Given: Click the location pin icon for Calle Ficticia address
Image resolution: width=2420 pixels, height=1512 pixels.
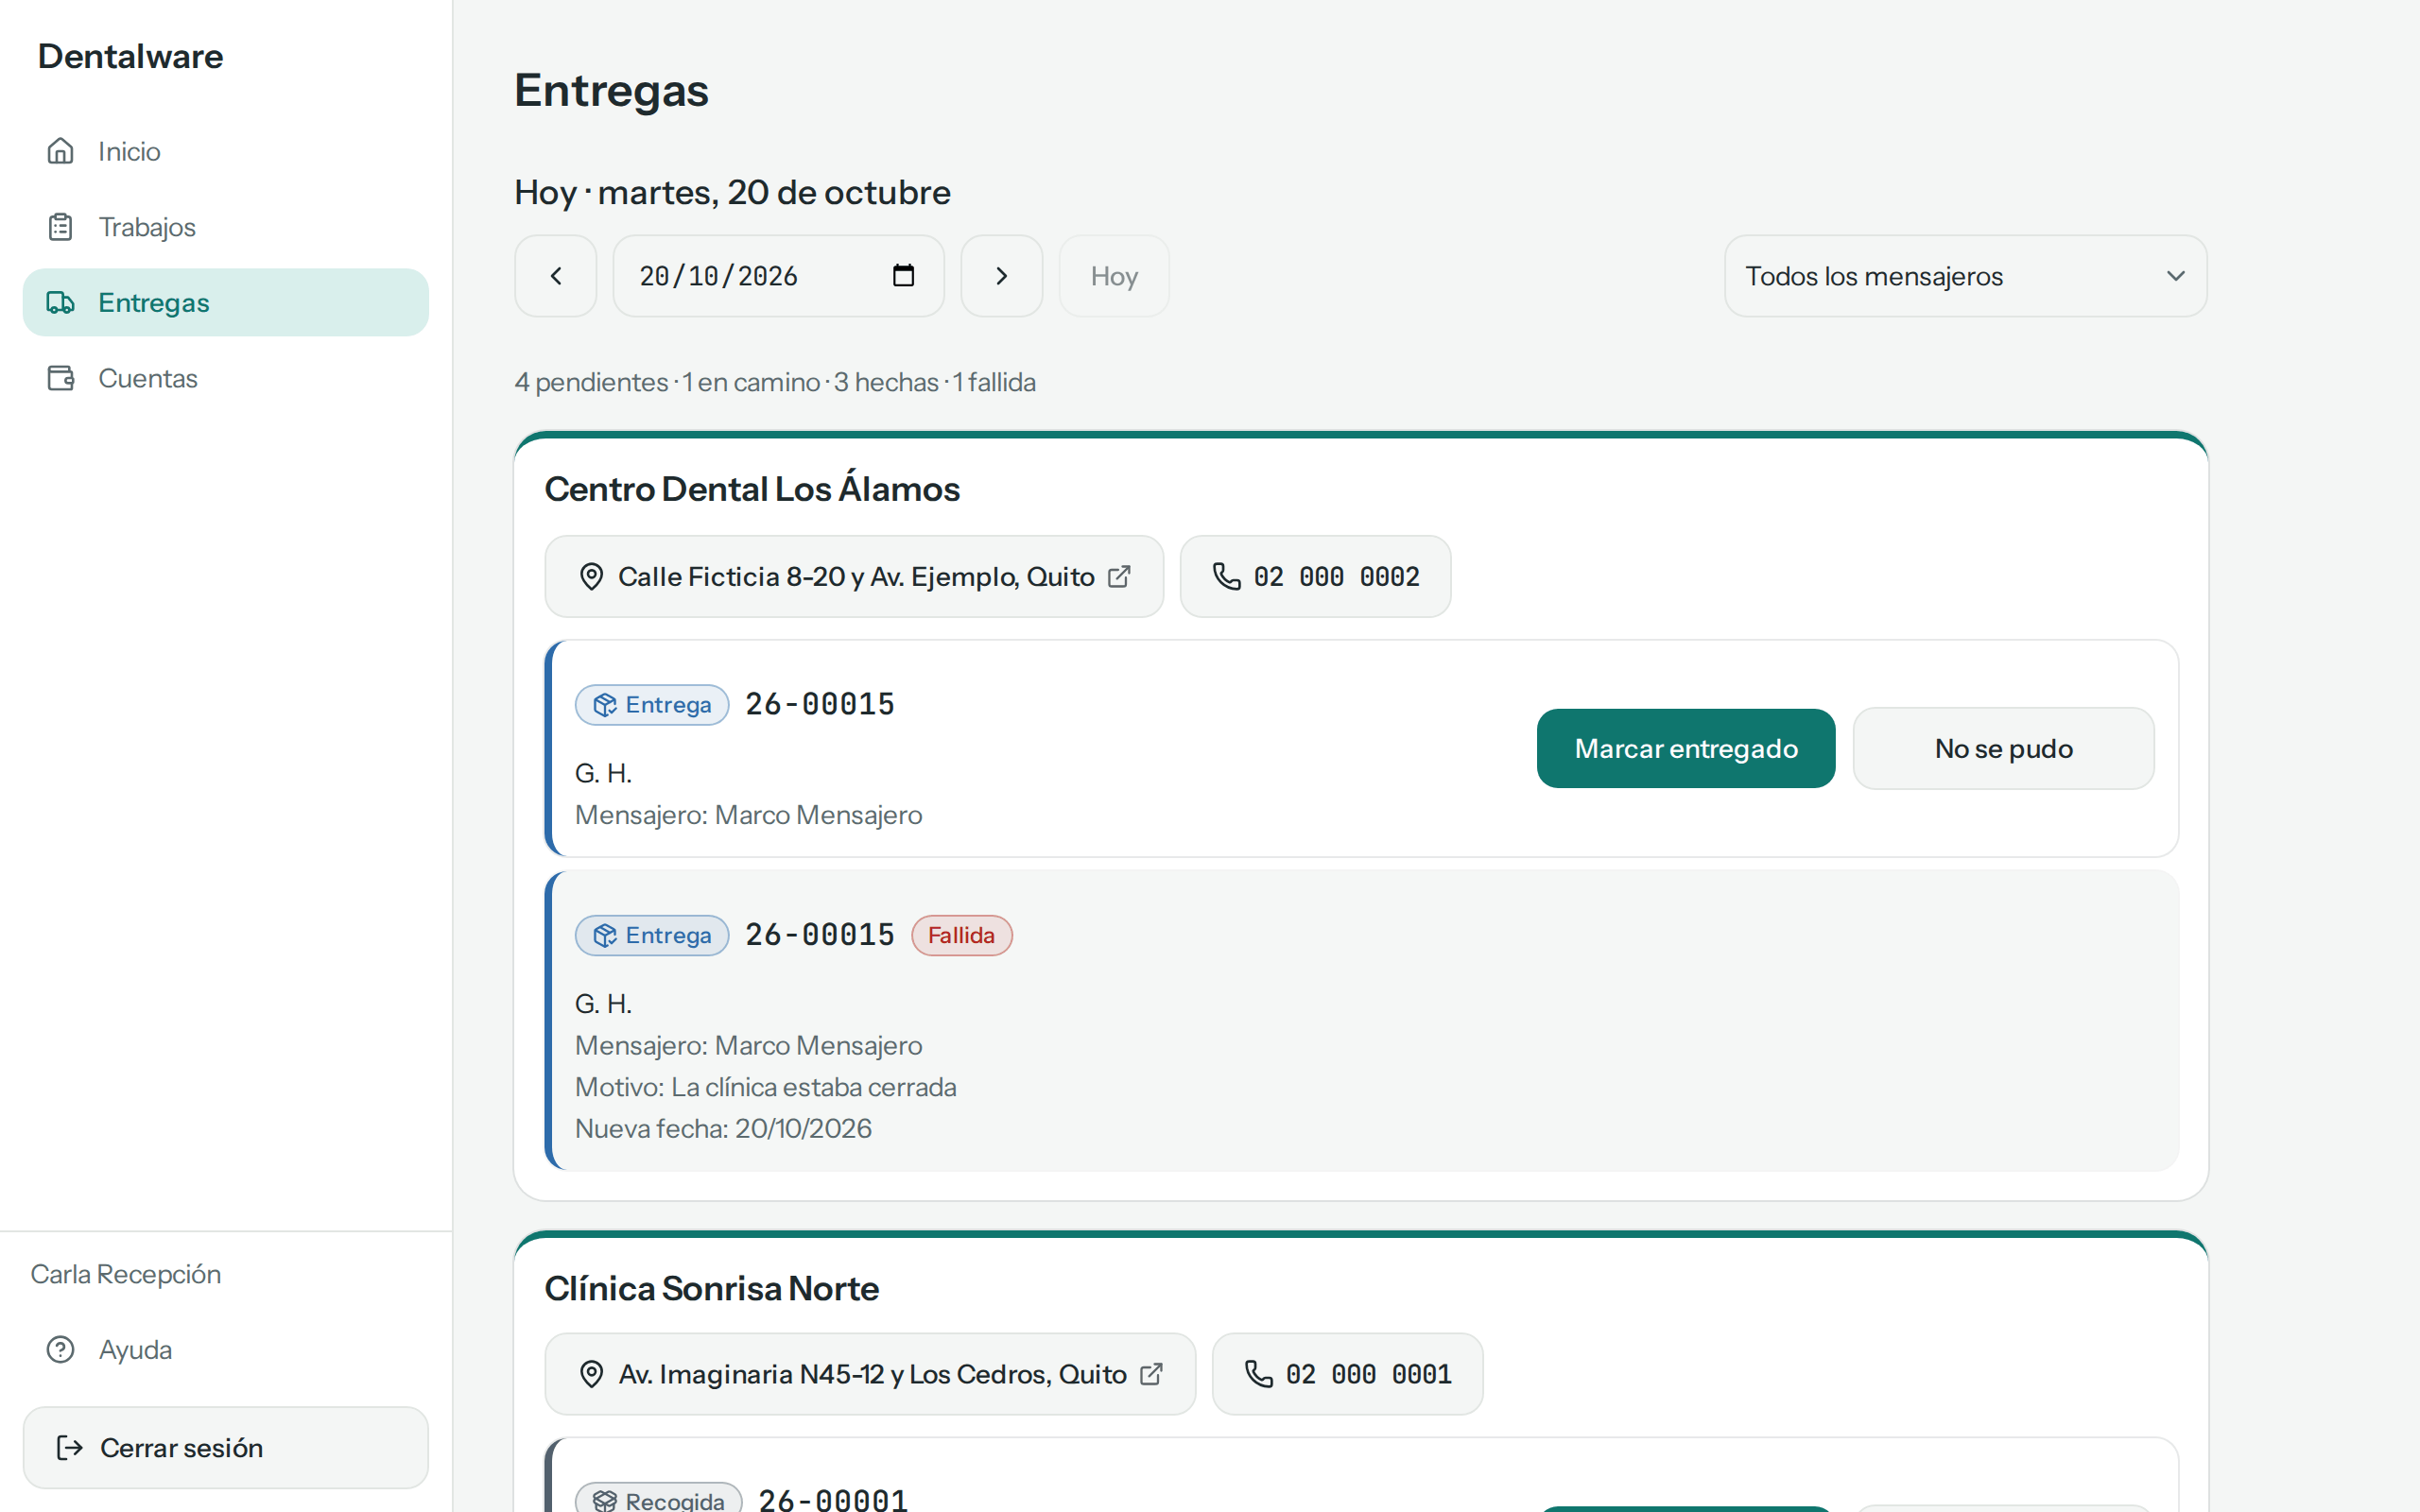Looking at the screenshot, I should point(592,577).
